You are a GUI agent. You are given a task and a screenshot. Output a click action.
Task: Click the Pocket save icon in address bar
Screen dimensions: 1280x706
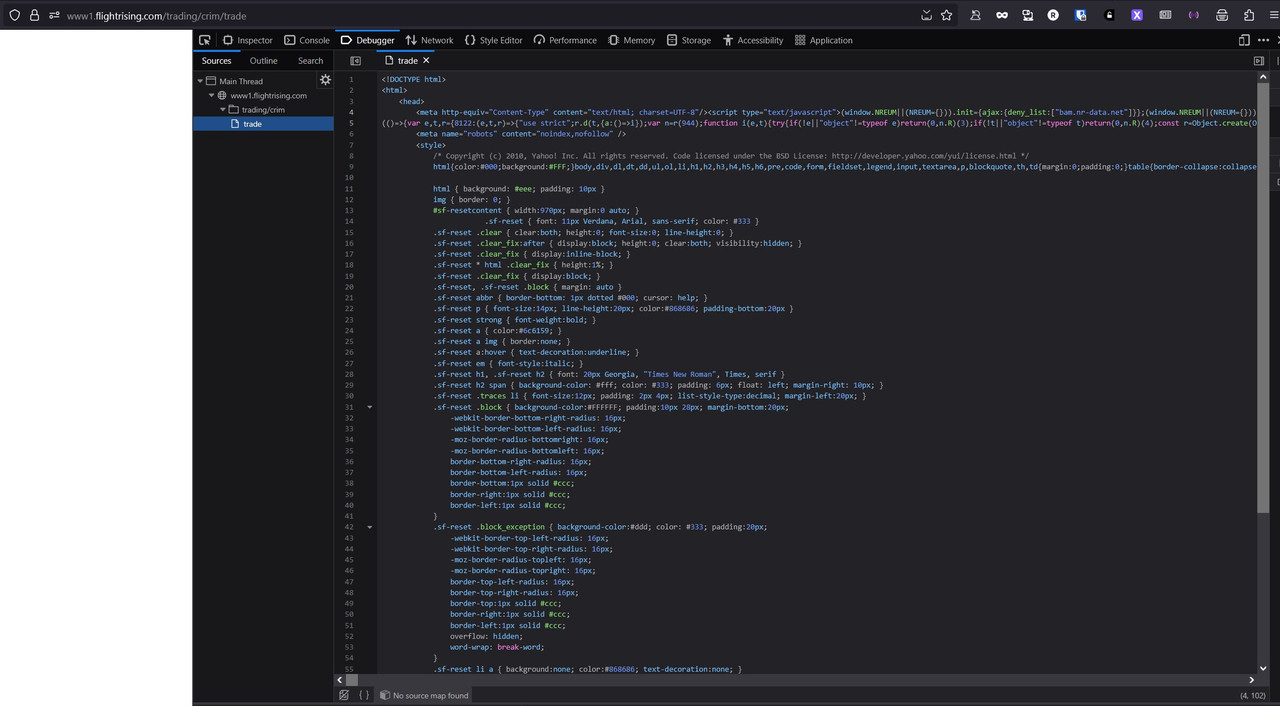926,16
